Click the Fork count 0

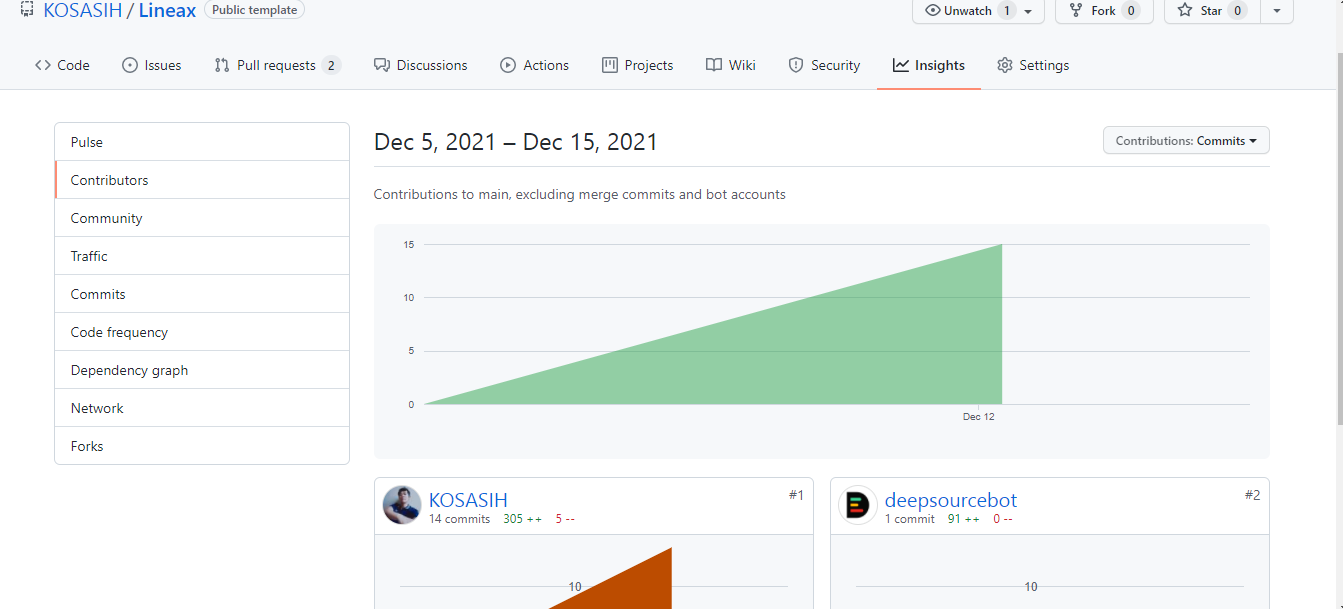[1131, 10]
